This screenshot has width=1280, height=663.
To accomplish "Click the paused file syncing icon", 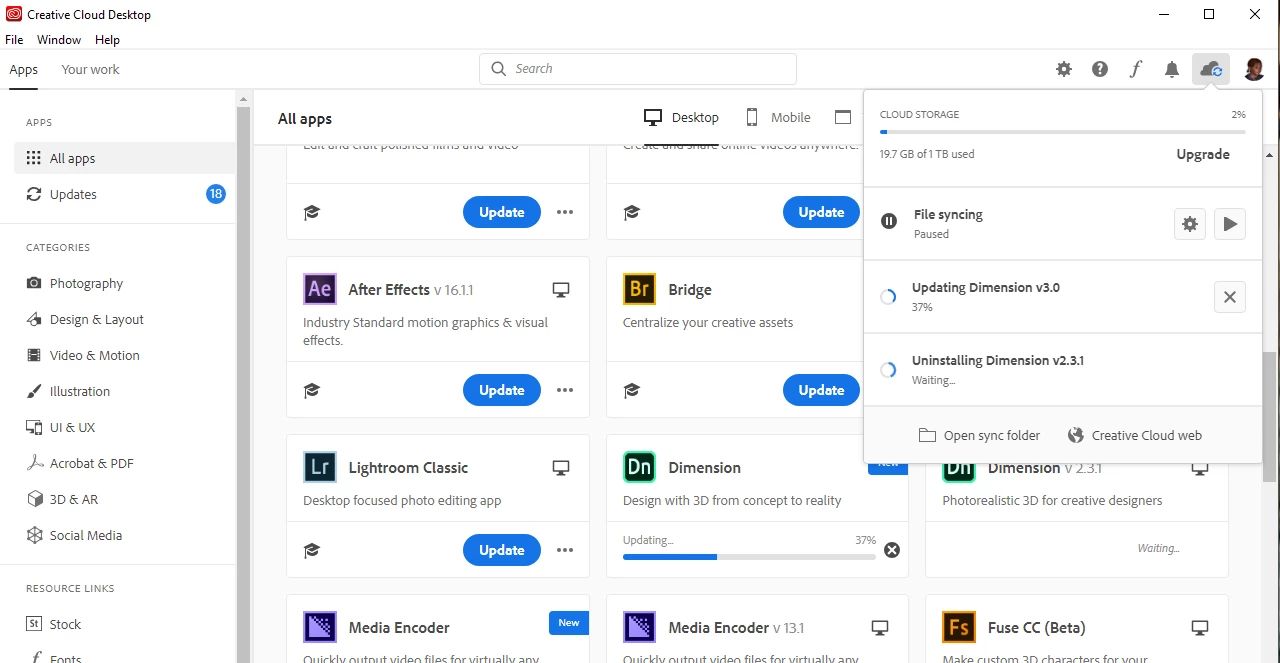I will point(889,221).
